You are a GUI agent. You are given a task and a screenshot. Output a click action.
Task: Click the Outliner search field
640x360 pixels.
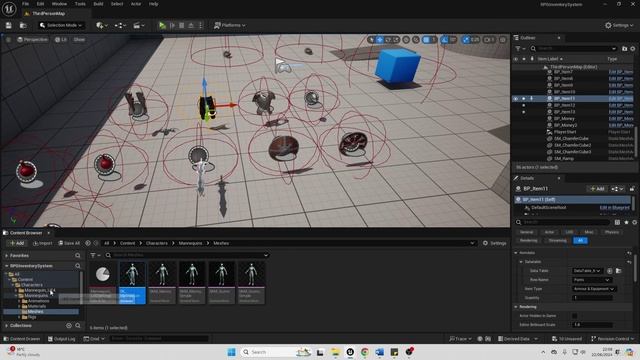(573, 49)
